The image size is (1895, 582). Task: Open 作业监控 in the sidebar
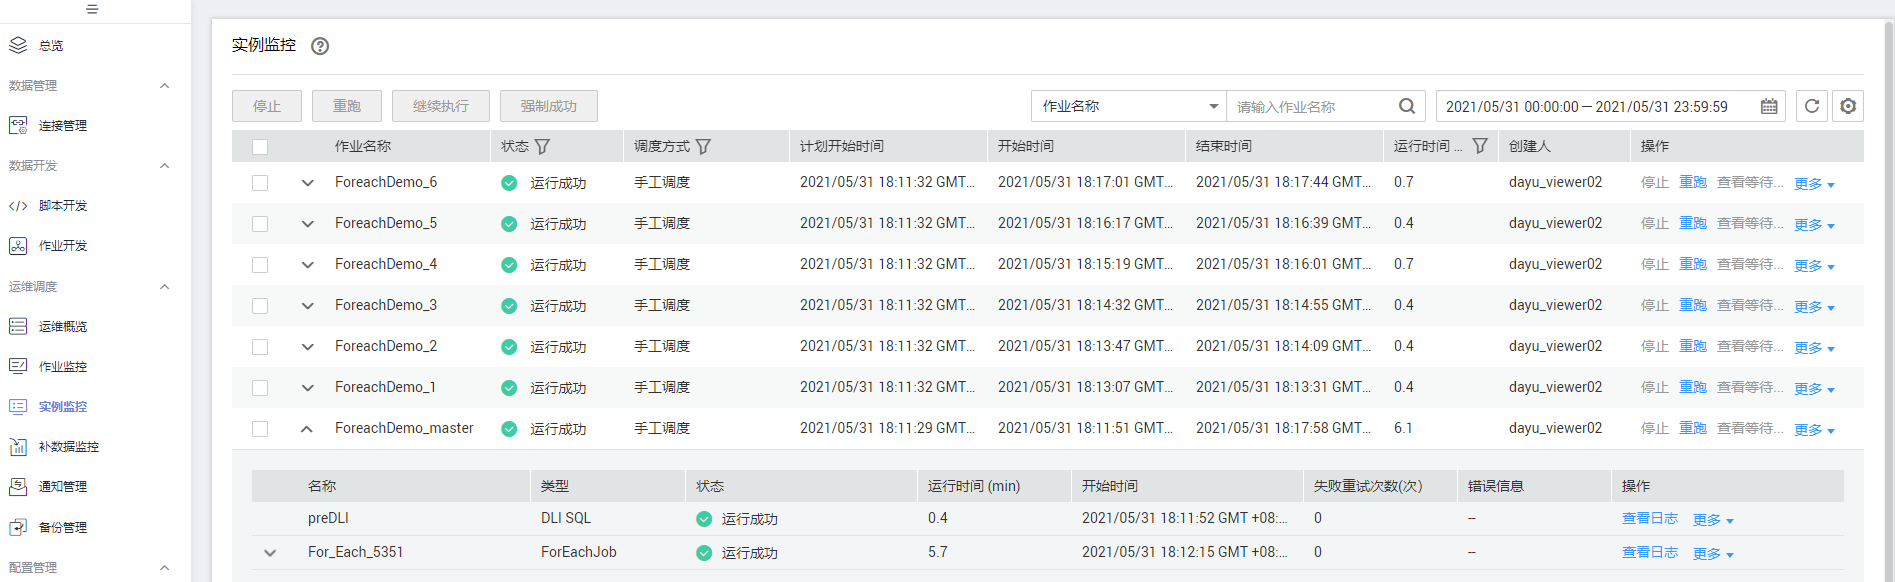click(62, 367)
